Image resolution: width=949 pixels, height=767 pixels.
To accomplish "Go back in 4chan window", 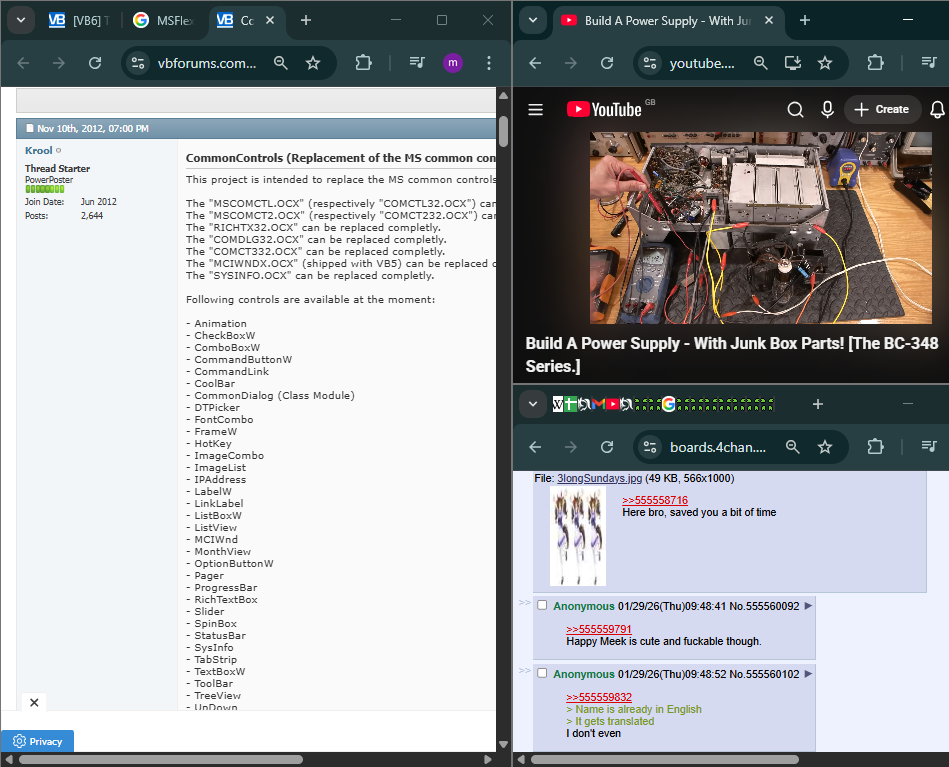I will 536,447.
